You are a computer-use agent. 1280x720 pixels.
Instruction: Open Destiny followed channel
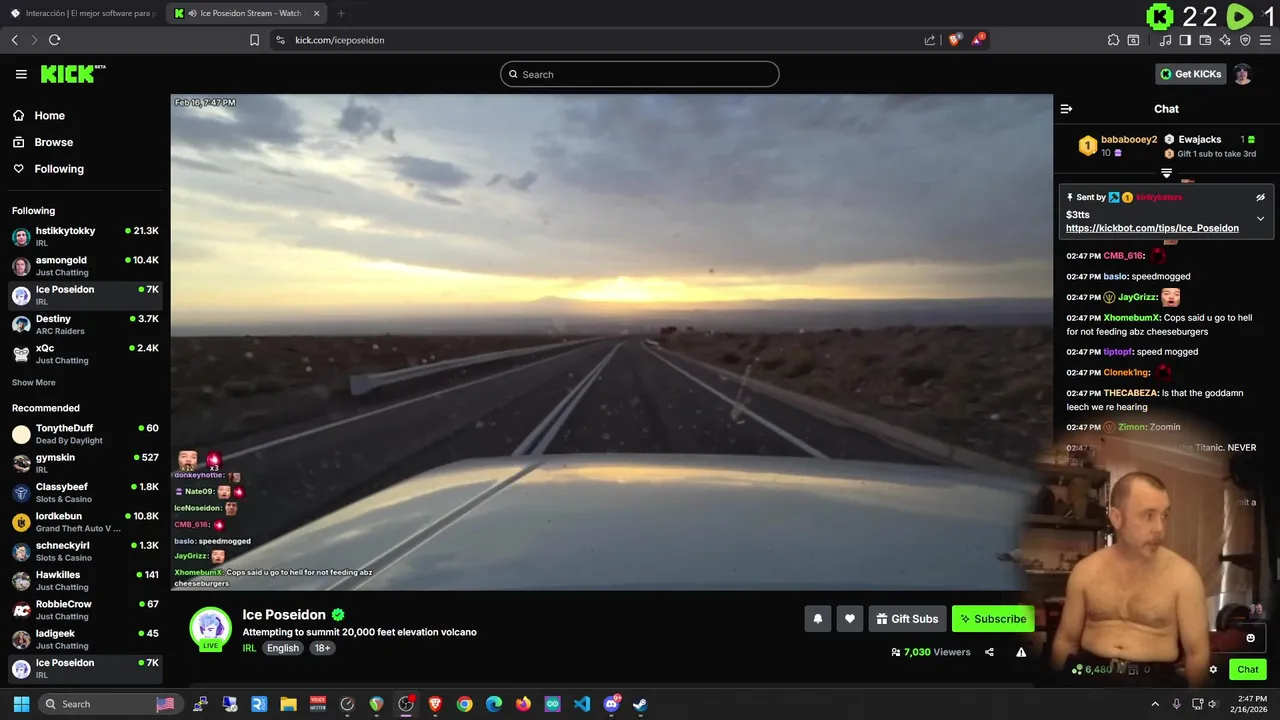(85, 324)
